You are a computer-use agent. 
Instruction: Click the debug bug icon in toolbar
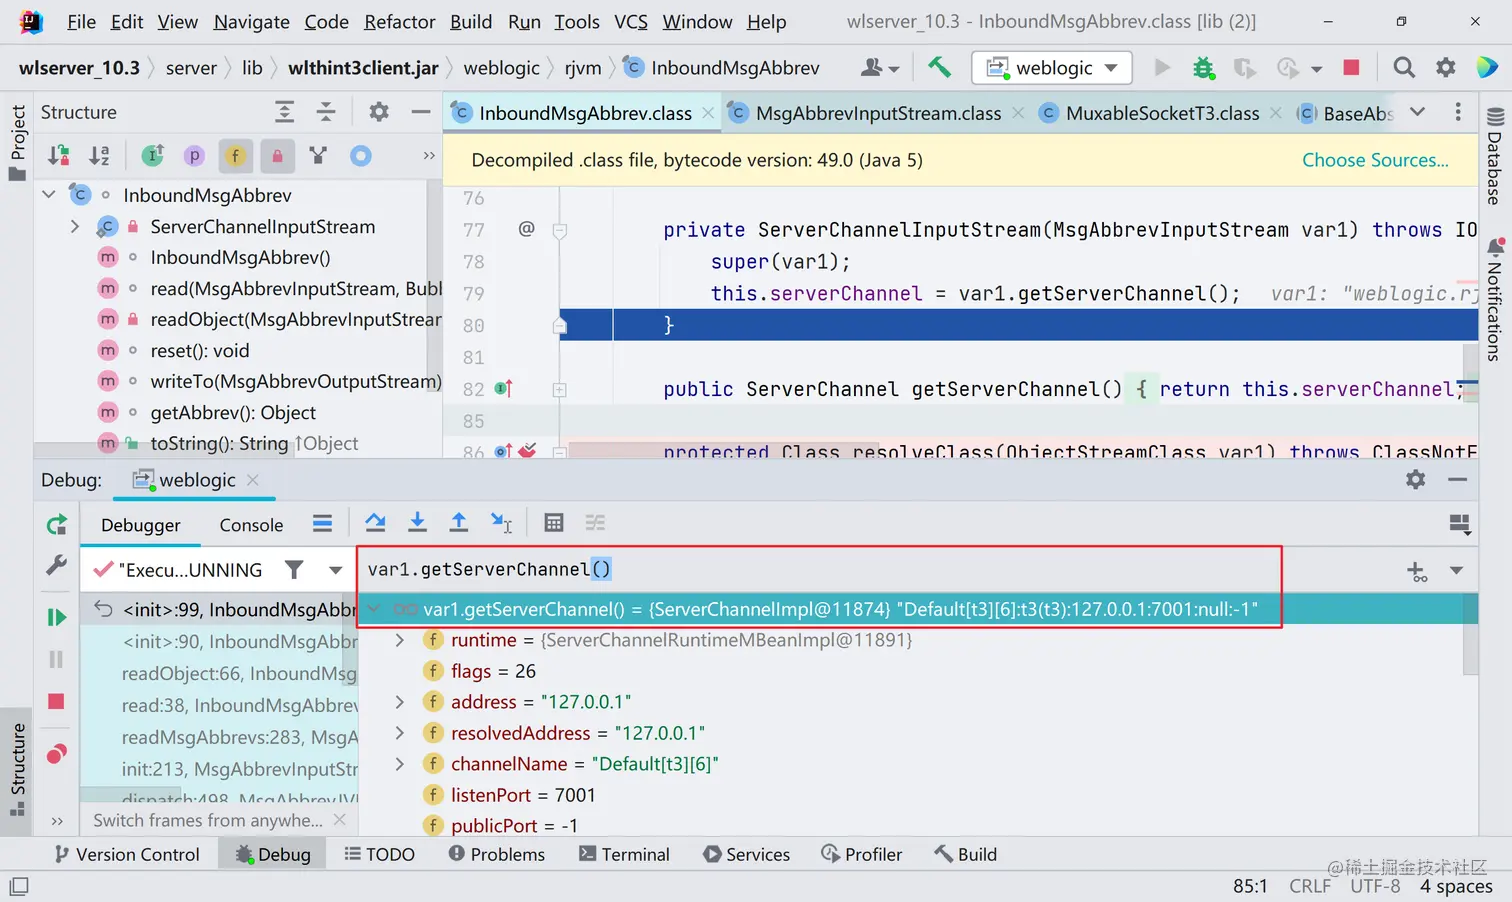pyautogui.click(x=1203, y=67)
